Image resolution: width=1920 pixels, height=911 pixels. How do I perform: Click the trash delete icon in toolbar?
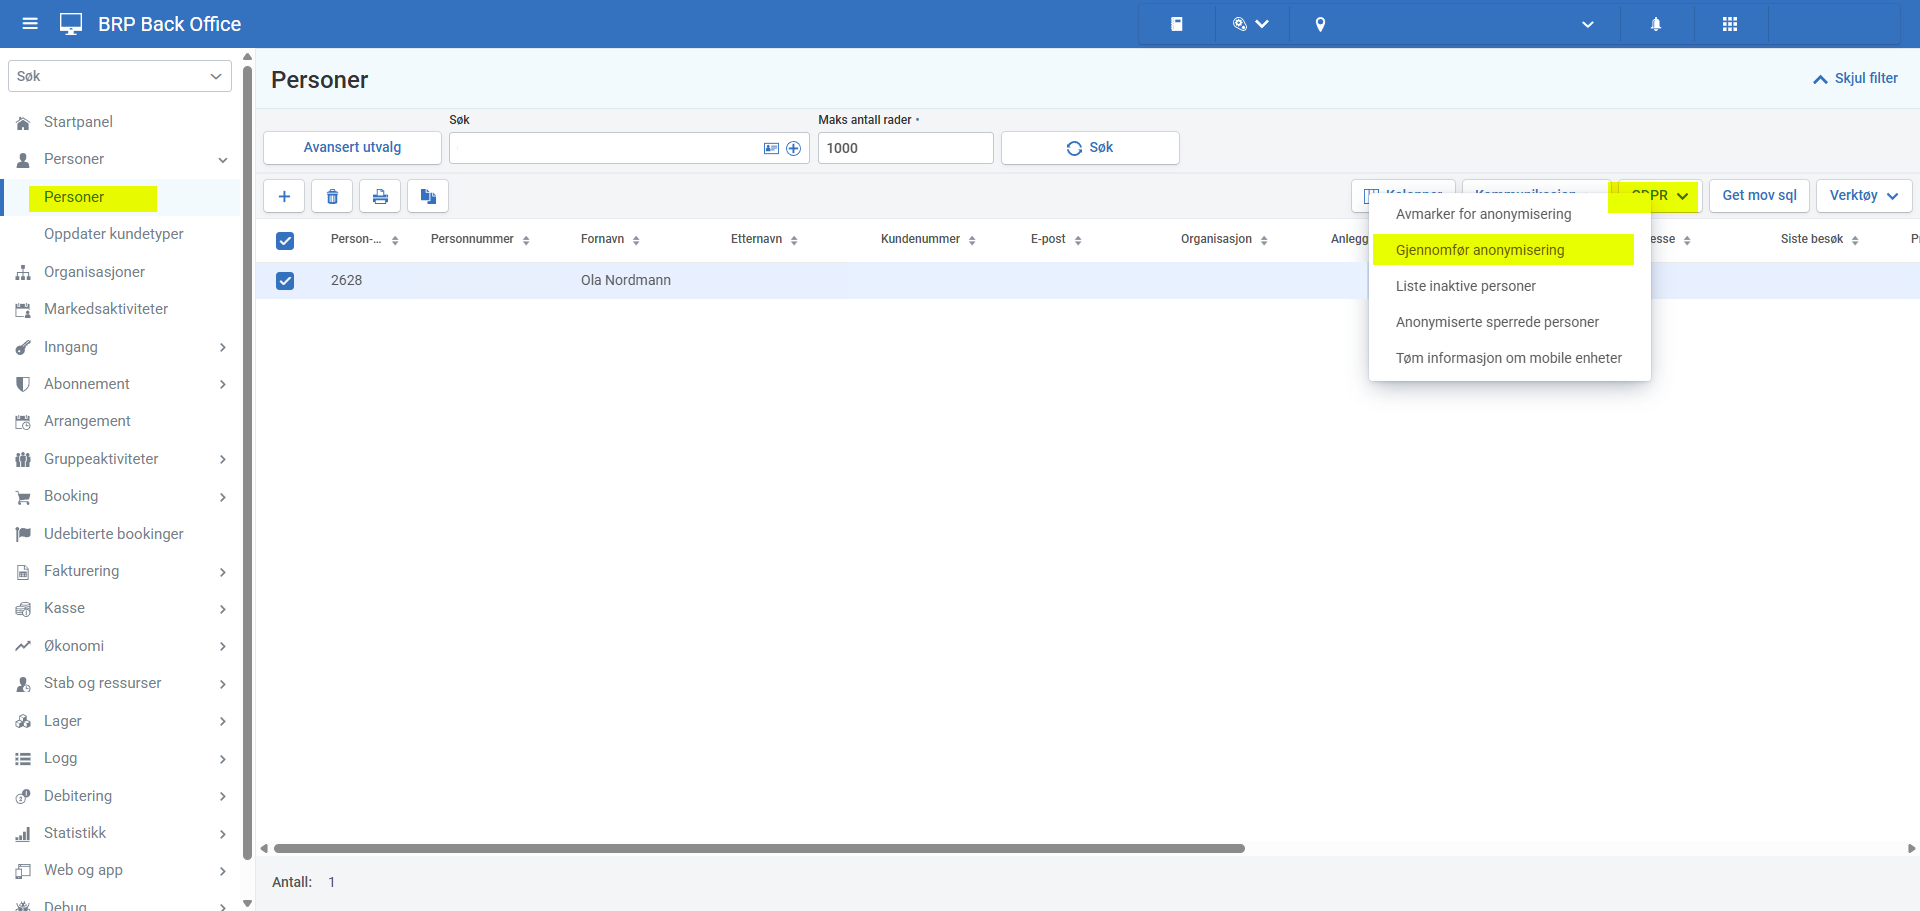(332, 196)
